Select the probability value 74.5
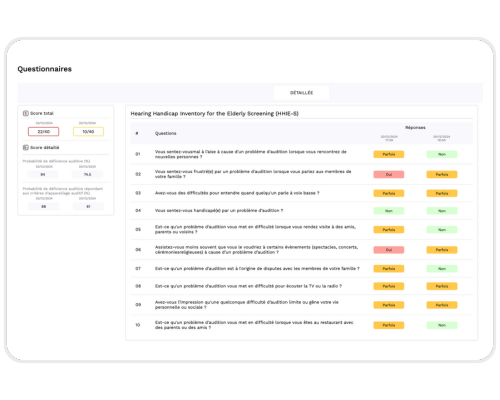This screenshot has width=500, height=400. click(87, 174)
